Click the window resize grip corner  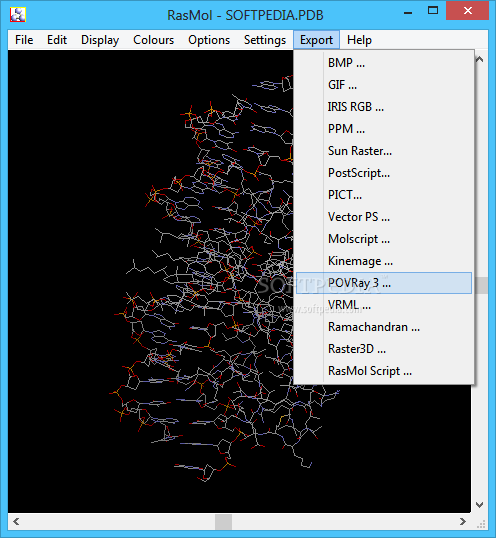pos(481,523)
